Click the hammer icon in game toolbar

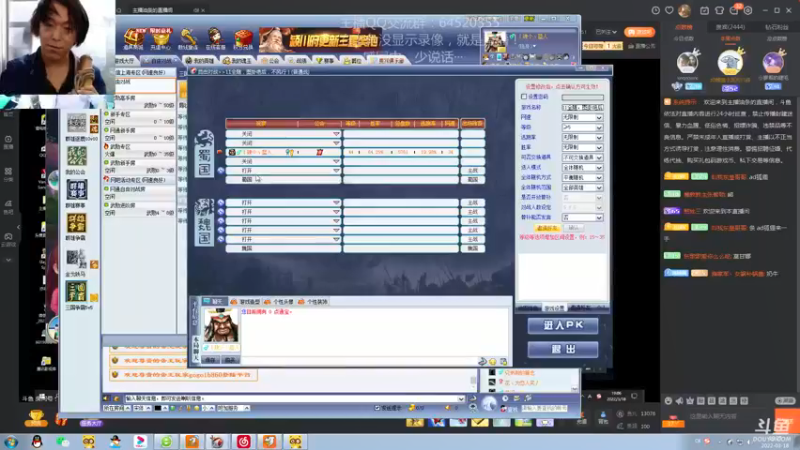188,39
